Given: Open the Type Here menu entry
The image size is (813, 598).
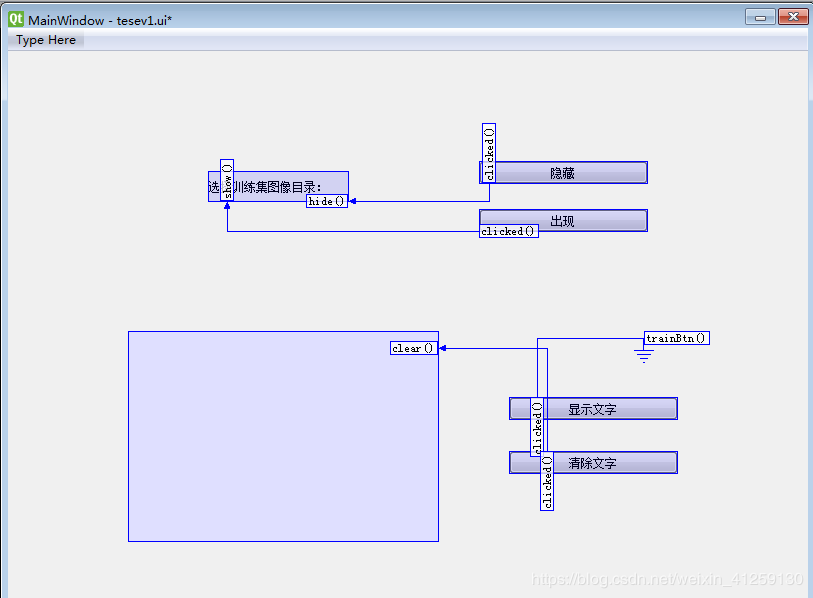Looking at the screenshot, I should click(x=44, y=40).
